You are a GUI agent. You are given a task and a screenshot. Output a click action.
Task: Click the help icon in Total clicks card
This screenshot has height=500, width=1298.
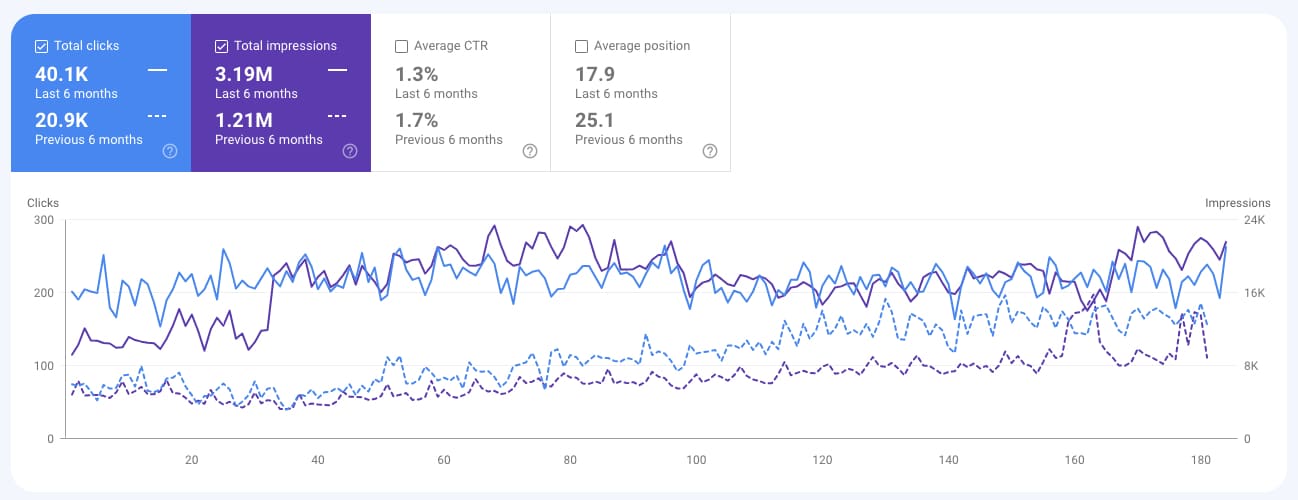tap(170, 151)
